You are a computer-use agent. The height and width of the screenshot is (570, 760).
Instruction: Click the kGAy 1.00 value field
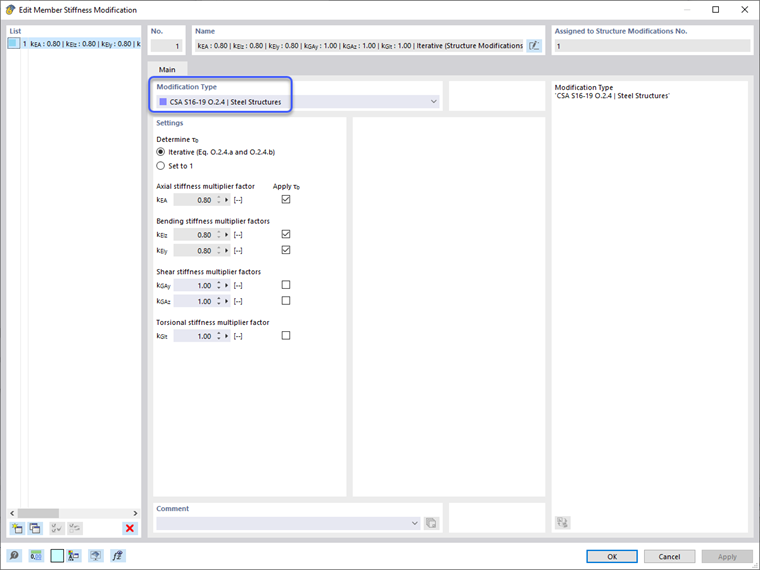point(194,285)
